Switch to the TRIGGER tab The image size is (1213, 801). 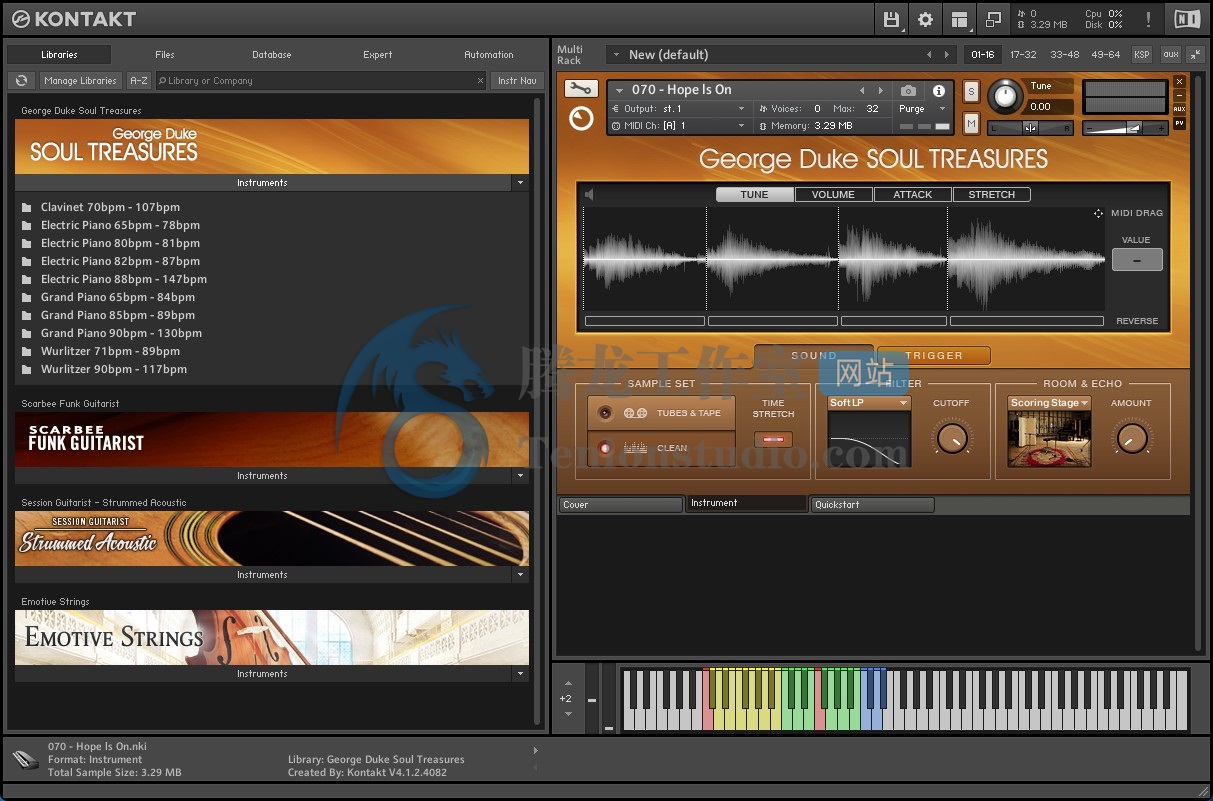pos(932,355)
